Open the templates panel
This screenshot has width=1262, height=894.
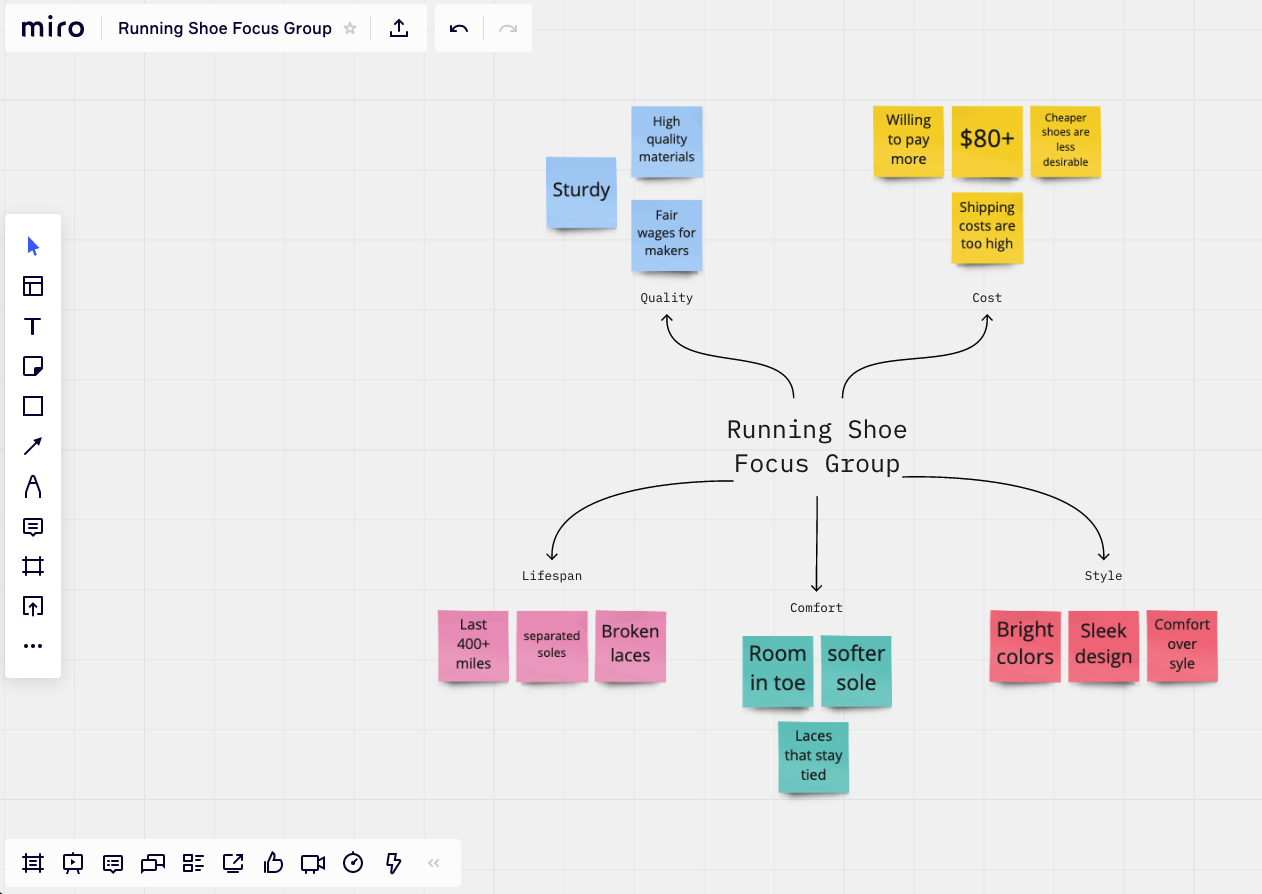[x=33, y=286]
